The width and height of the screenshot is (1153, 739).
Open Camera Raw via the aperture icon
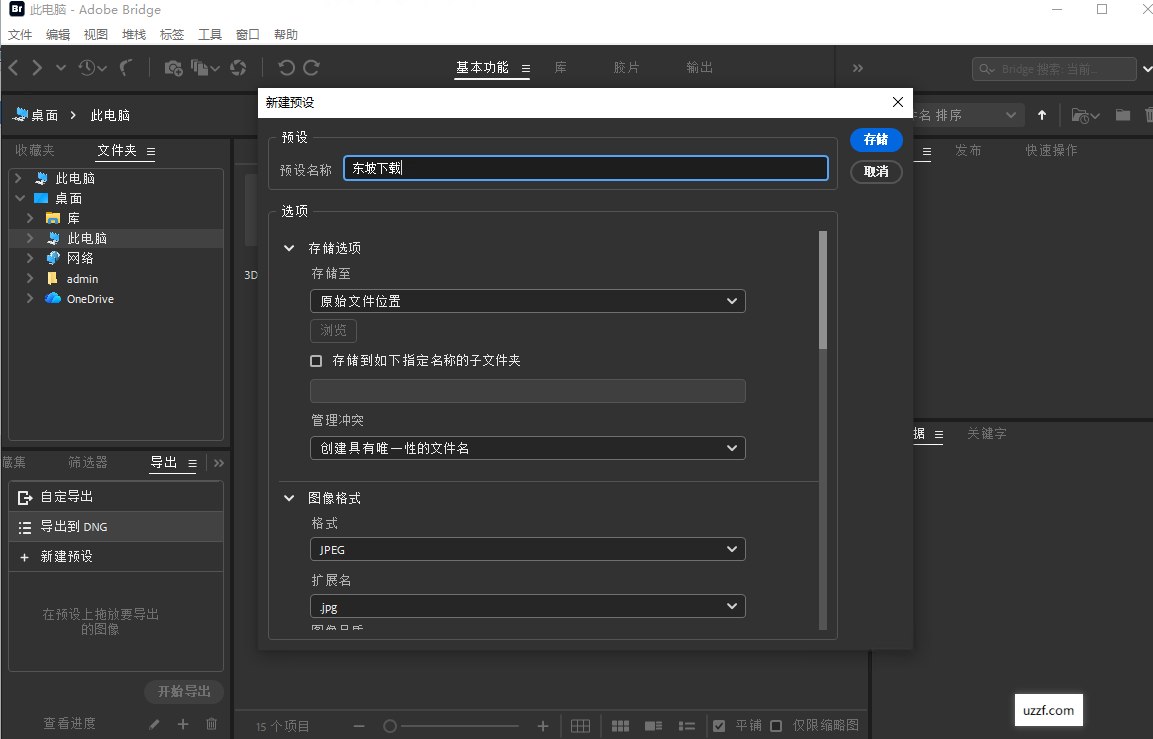pos(238,67)
